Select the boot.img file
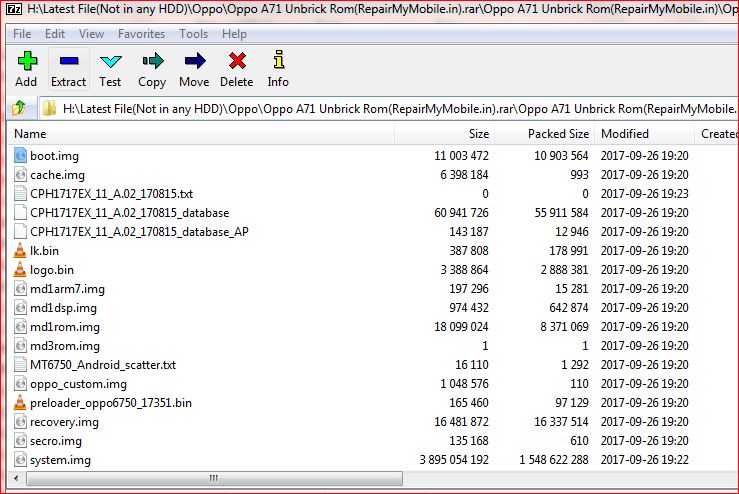This screenshot has height=494, width=739. (54, 156)
